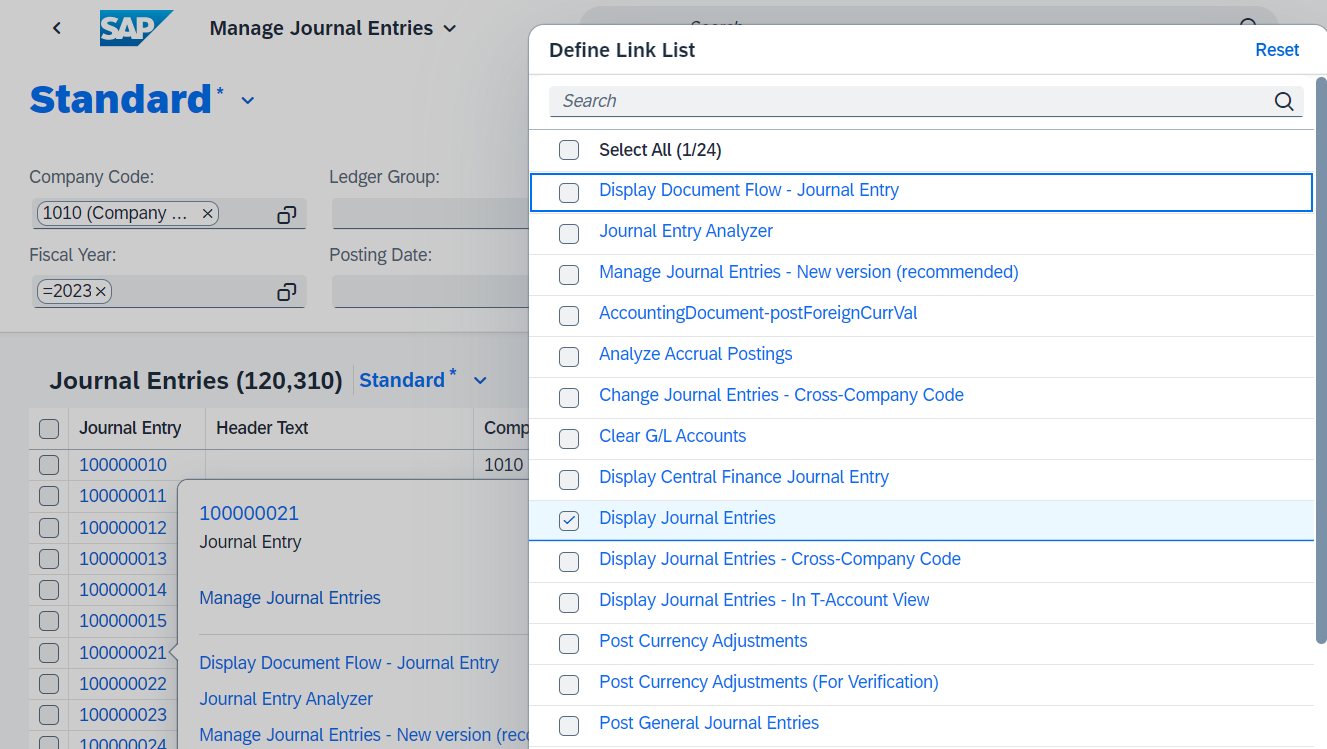Check Display Document Flow - Journal Entry checkbox
The width and height of the screenshot is (1327, 749).
click(569, 192)
